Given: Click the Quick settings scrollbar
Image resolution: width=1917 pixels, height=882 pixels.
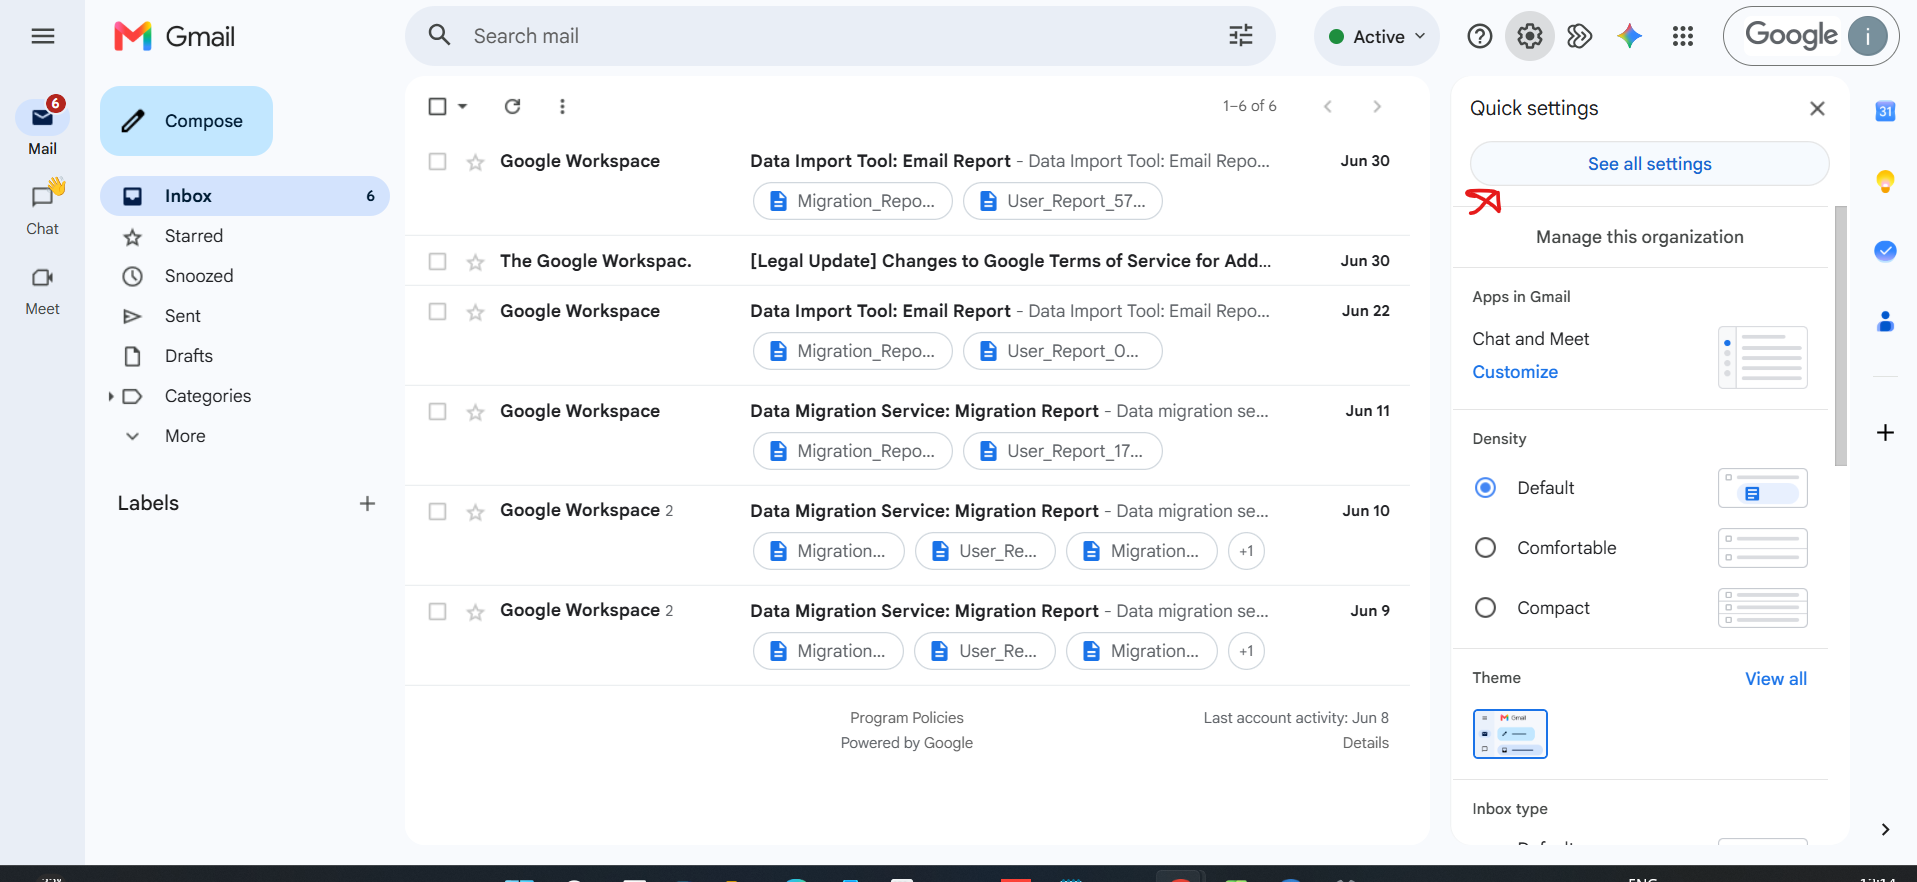Looking at the screenshot, I should (1840, 336).
